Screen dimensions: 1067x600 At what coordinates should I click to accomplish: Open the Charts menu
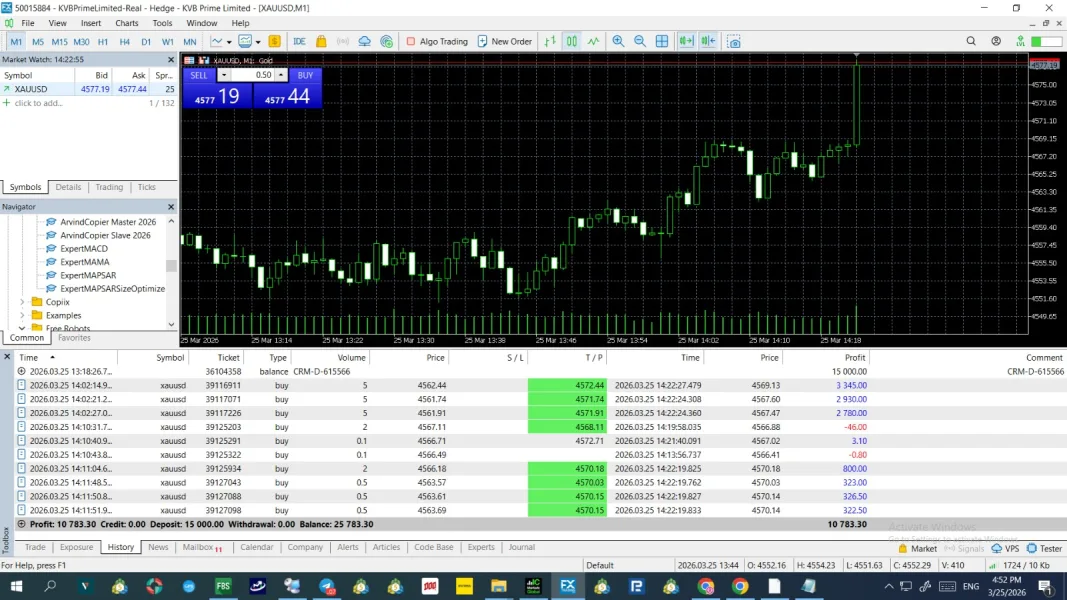click(127, 23)
